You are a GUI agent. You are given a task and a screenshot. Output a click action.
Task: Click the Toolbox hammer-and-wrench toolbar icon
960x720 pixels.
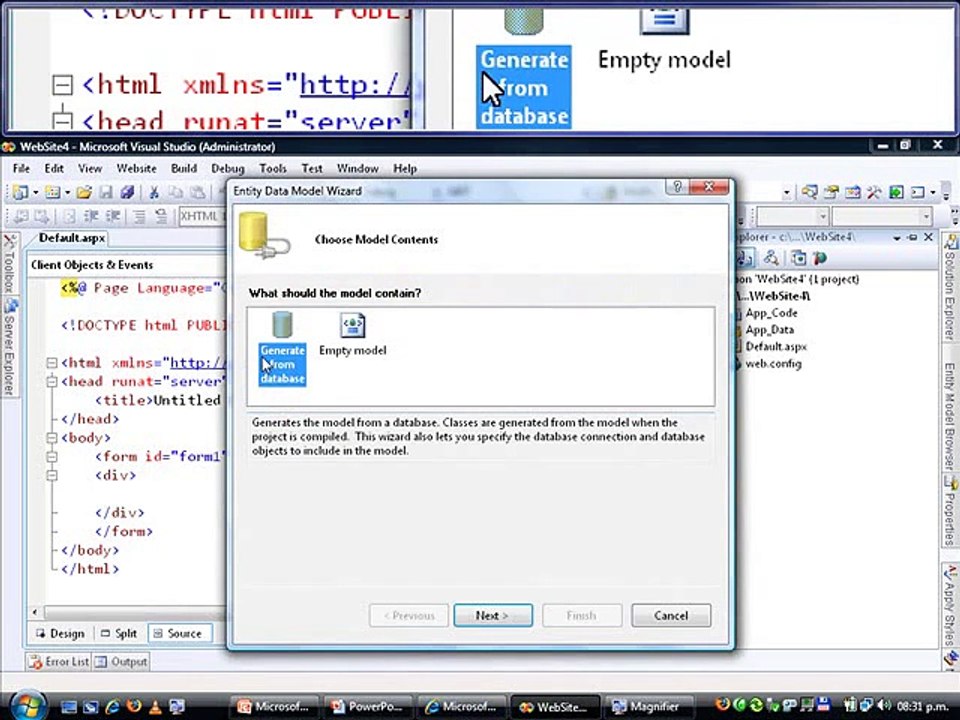874,192
